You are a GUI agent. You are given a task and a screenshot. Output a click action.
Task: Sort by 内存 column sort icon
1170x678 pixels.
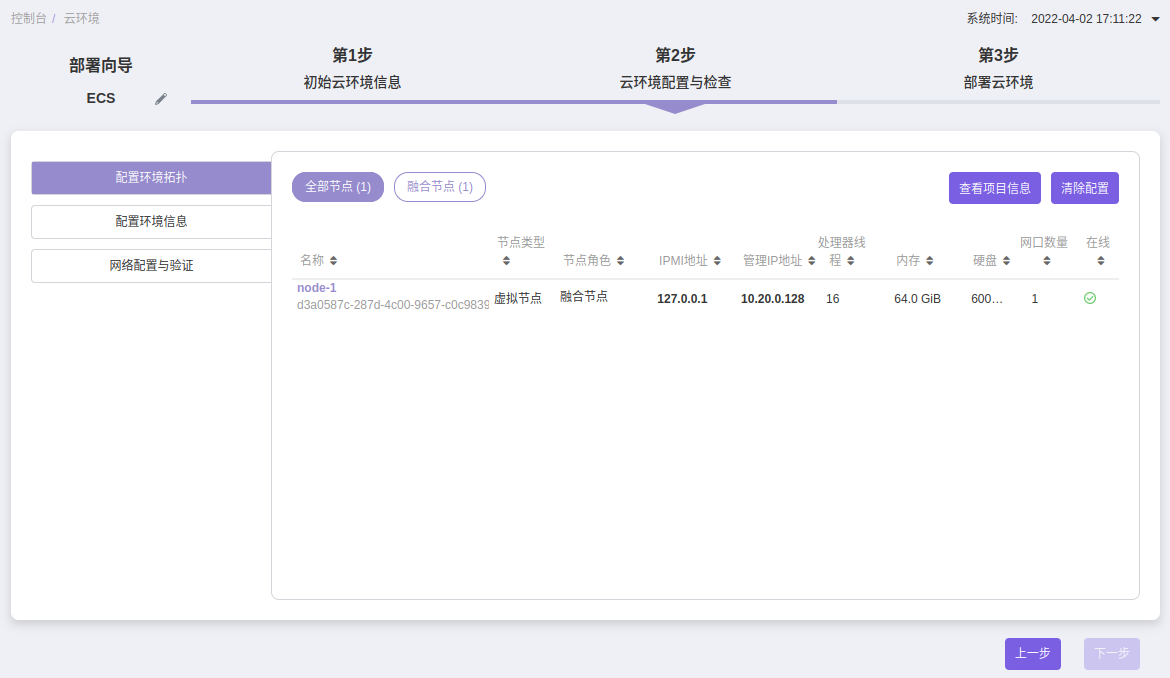[x=929, y=261]
